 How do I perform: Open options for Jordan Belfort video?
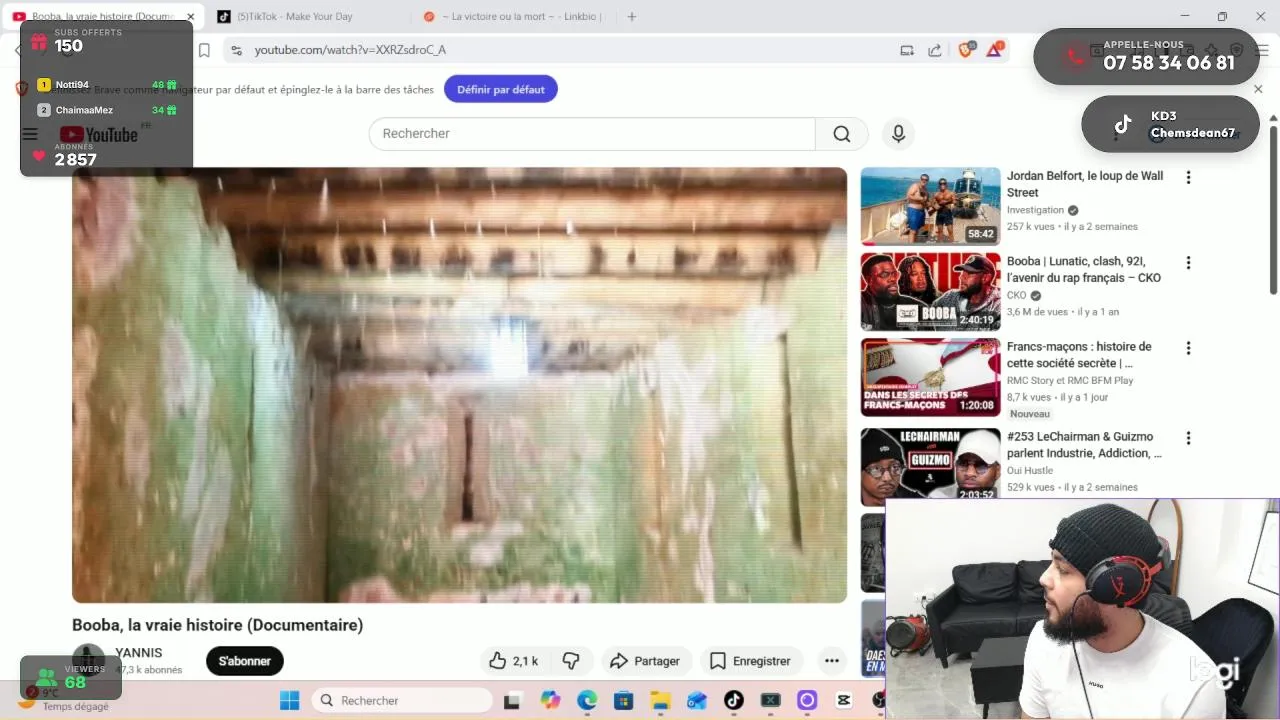point(1188,177)
